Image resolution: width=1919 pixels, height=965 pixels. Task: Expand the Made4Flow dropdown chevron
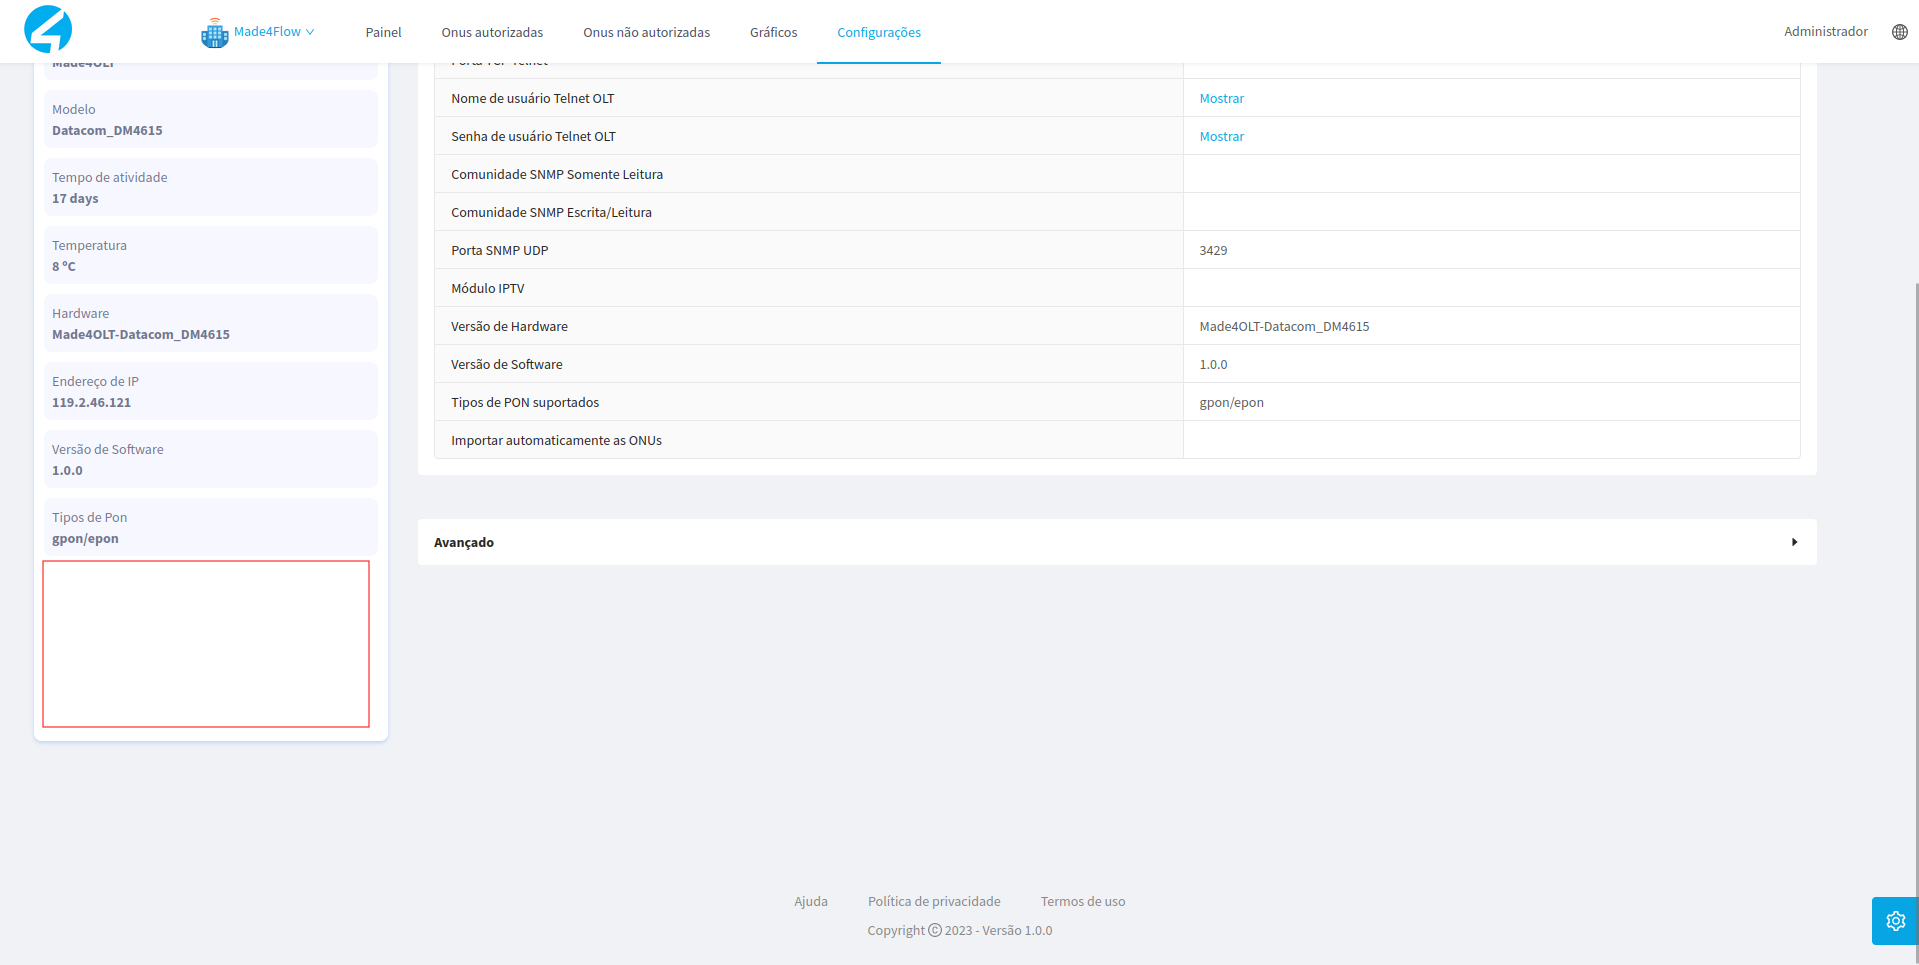pos(310,32)
